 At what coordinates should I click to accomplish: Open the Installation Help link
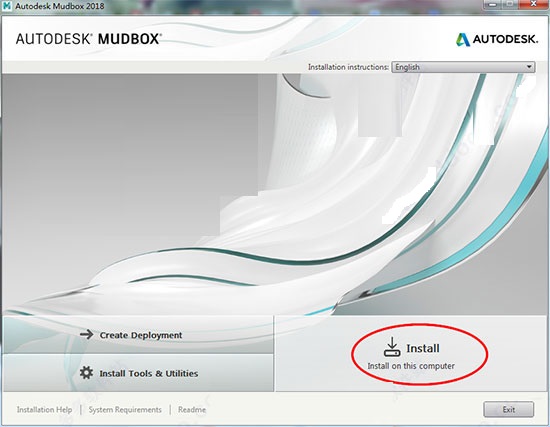[45, 409]
